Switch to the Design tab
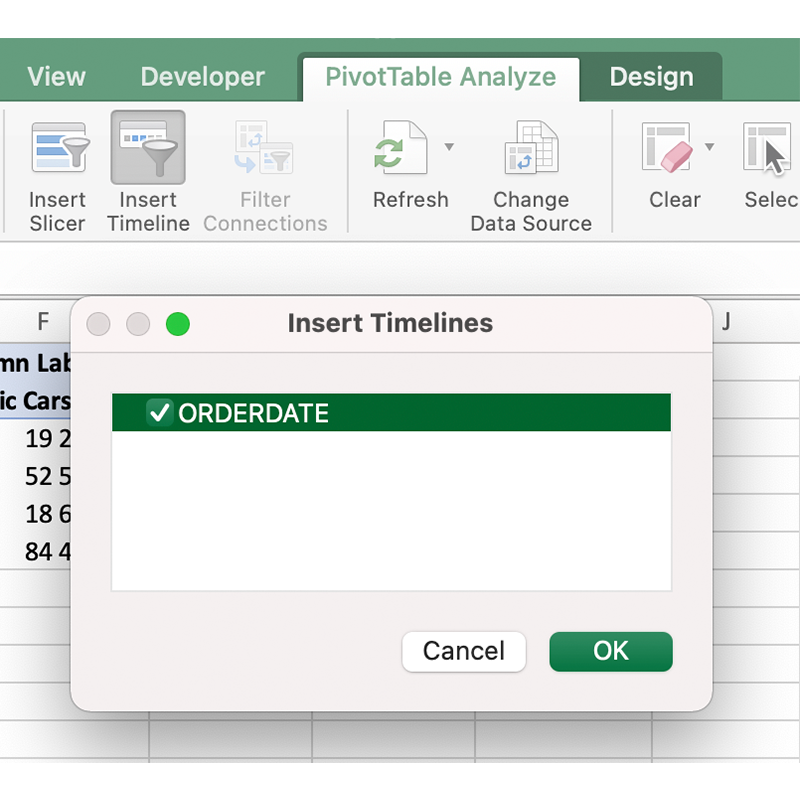The width and height of the screenshot is (800, 800). click(651, 77)
